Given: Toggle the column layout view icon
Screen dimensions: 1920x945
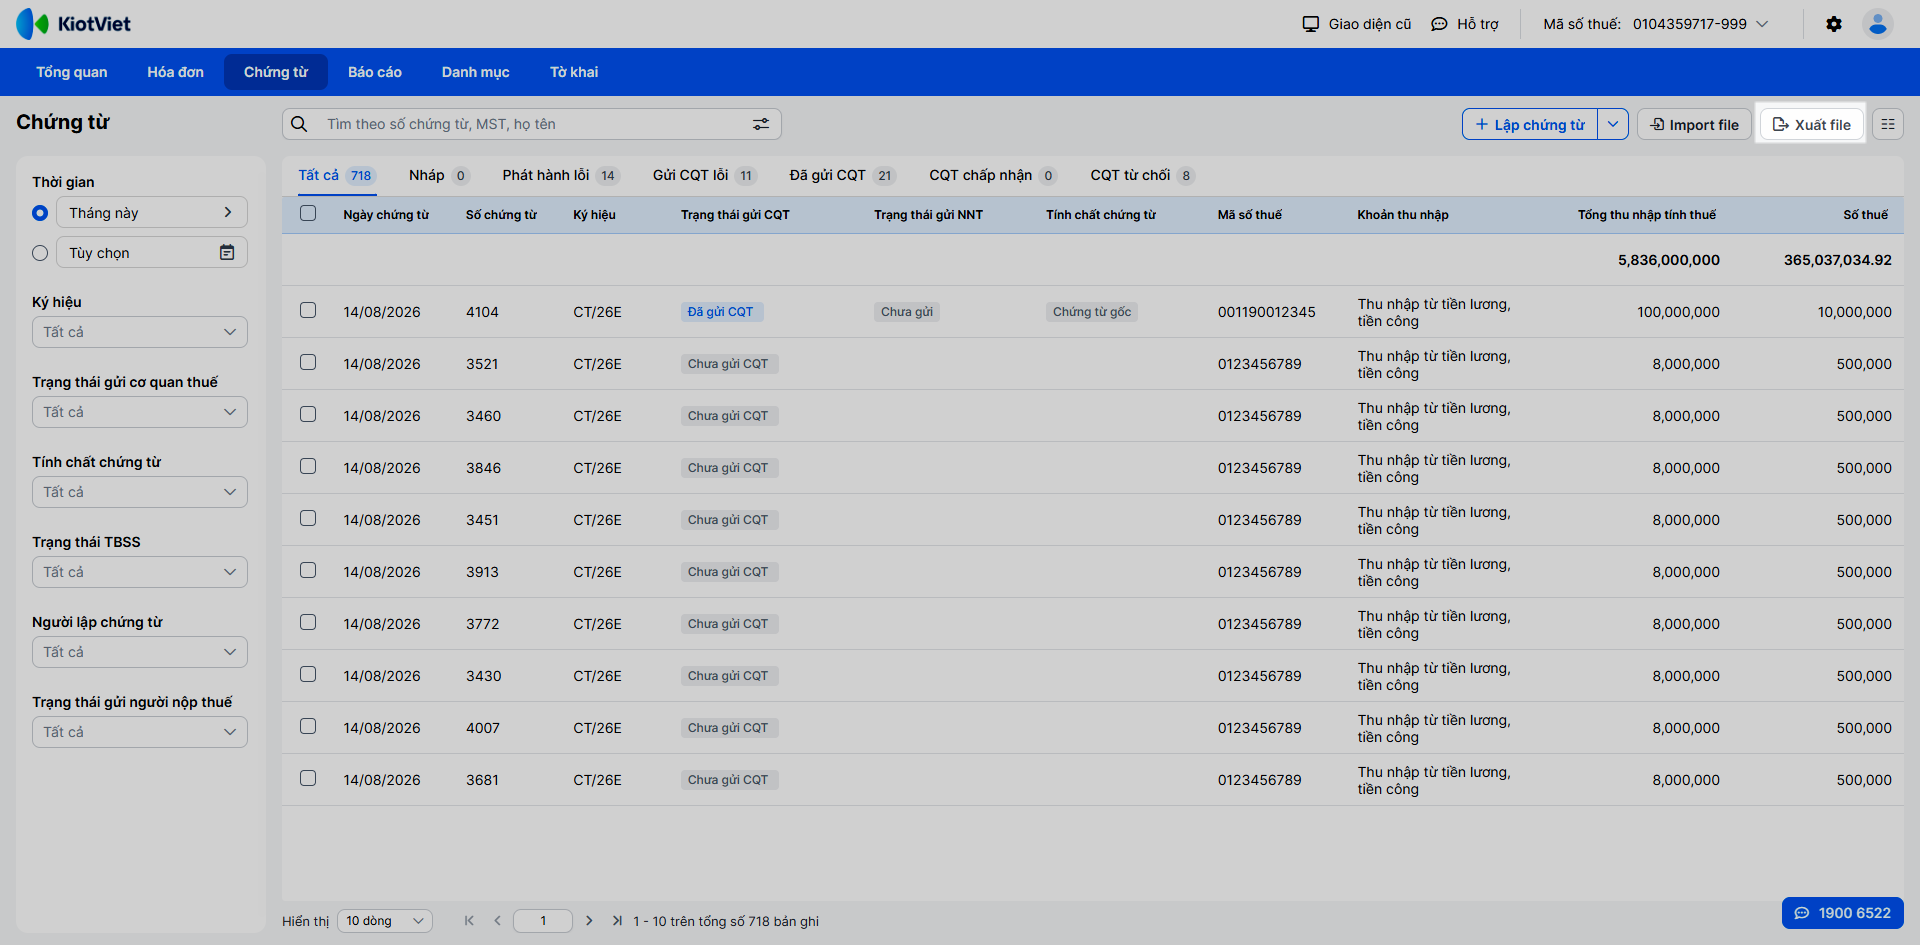Looking at the screenshot, I should [1888, 124].
